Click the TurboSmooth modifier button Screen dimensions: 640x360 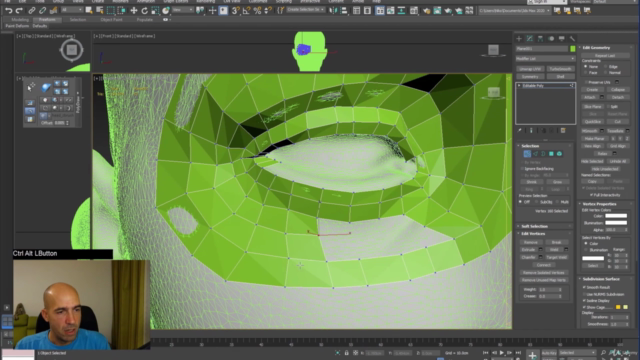coord(560,69)
